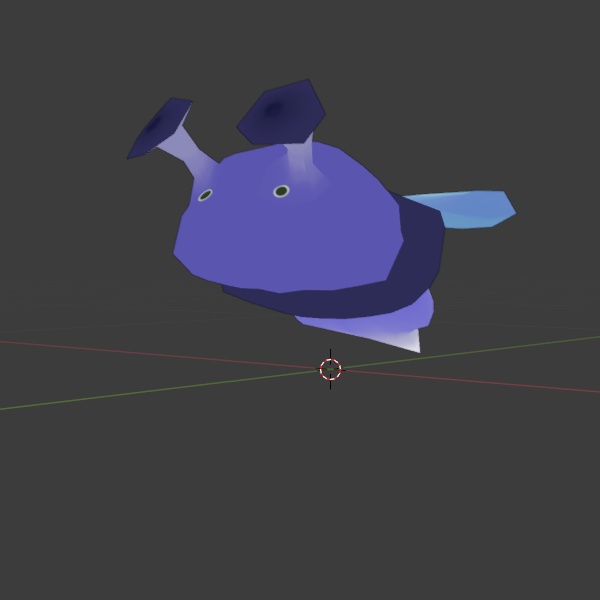Click the right dark hexagonal antenna cap
The image size is (600, 600).
point(282,110)
